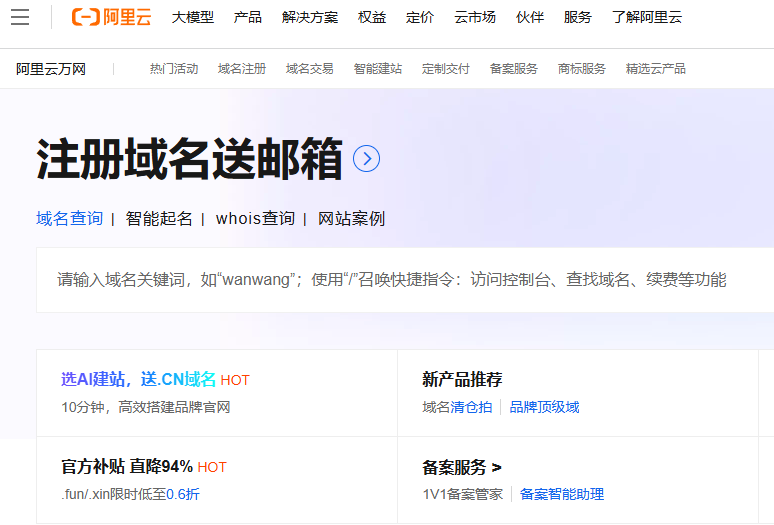Click the 0.6折 discount link

tap(183, 494)
